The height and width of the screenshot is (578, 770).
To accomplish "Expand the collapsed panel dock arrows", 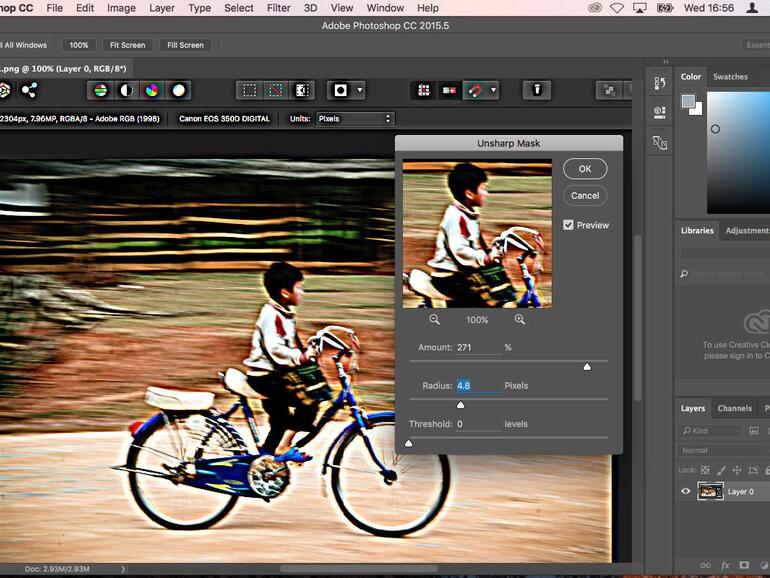I will [x=665, y=62].
